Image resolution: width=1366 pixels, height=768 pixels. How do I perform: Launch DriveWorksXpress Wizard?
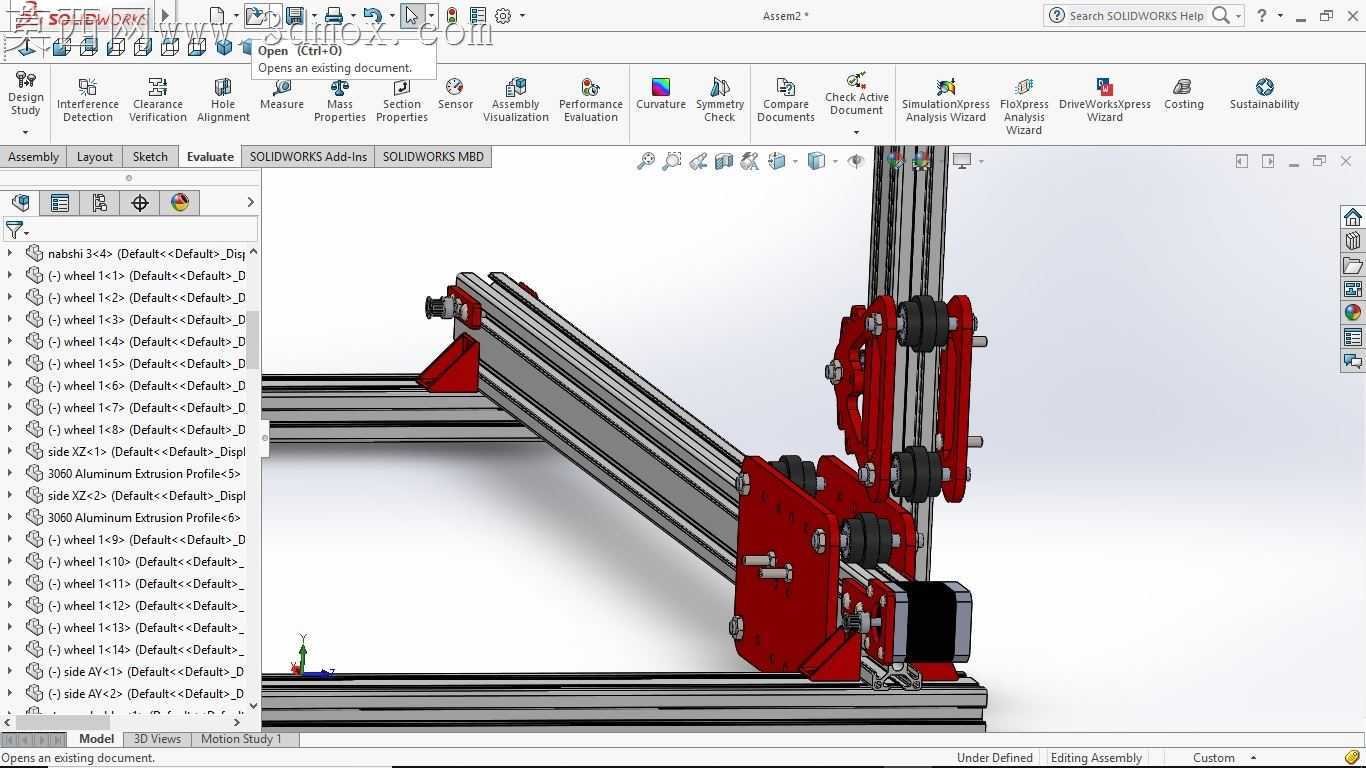[1105, 101]
